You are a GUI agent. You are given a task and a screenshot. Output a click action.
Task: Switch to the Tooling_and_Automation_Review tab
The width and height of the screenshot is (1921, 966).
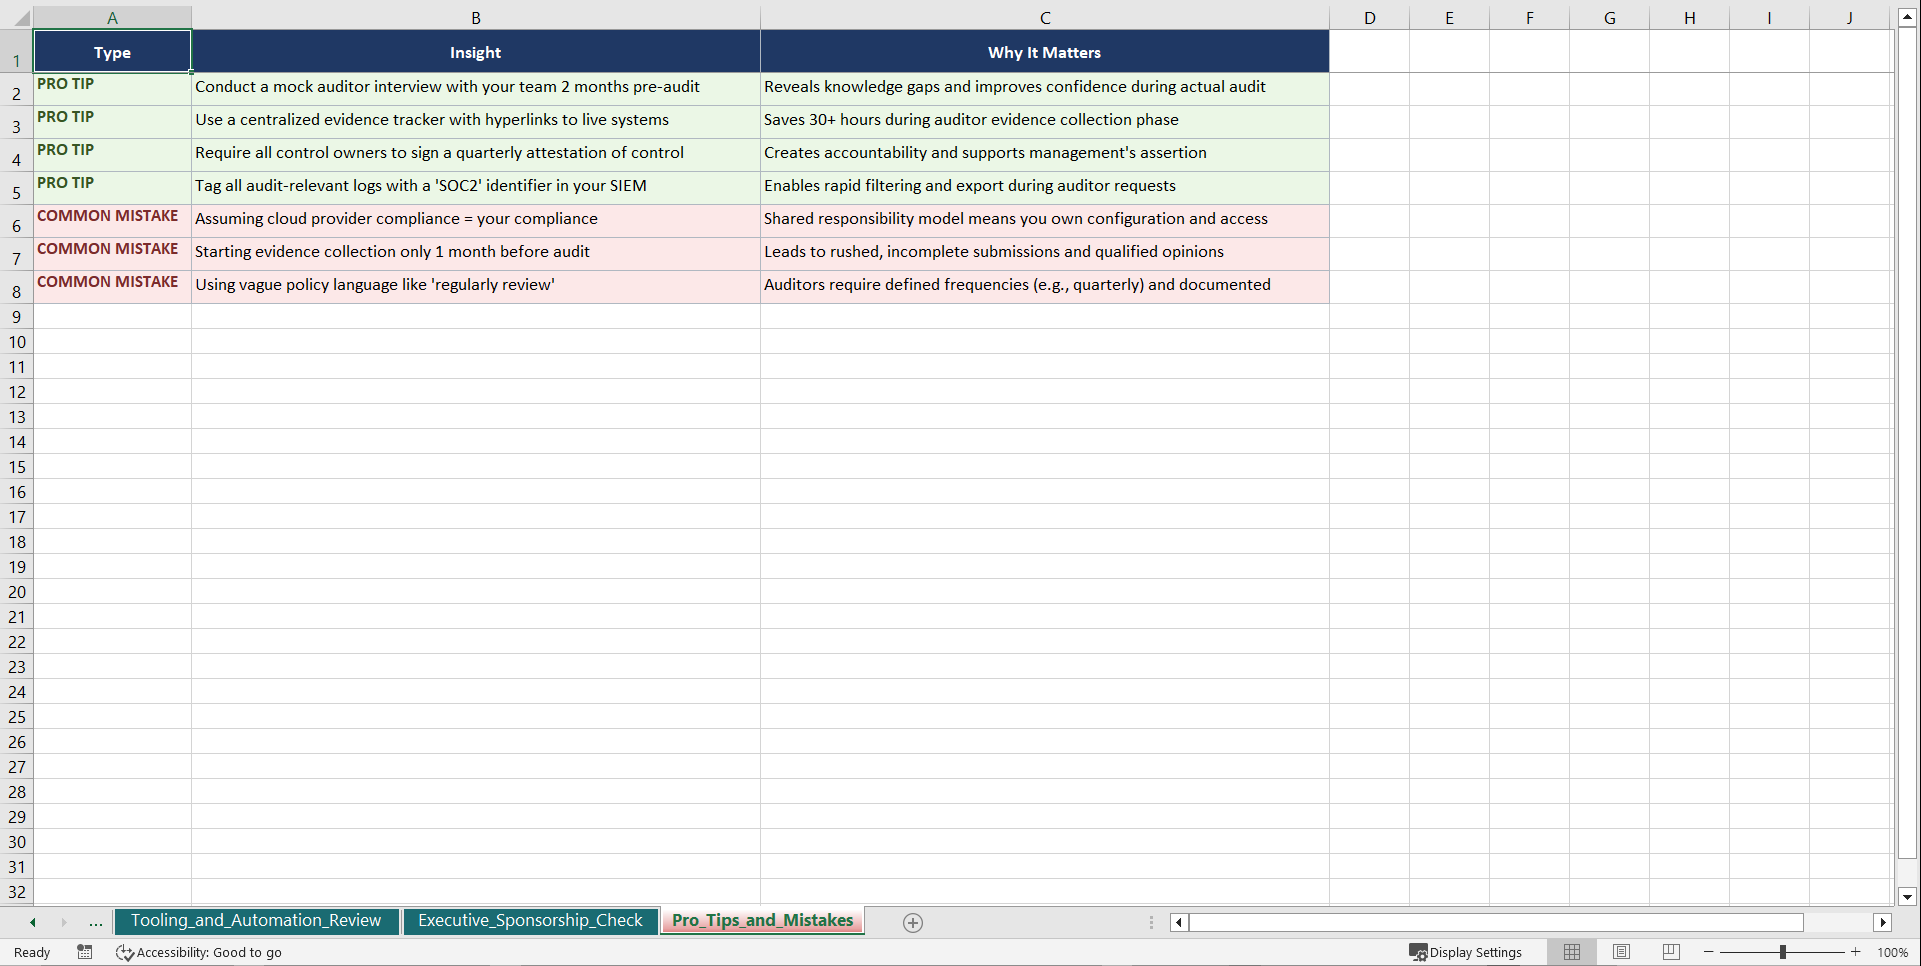pos(256,920)
